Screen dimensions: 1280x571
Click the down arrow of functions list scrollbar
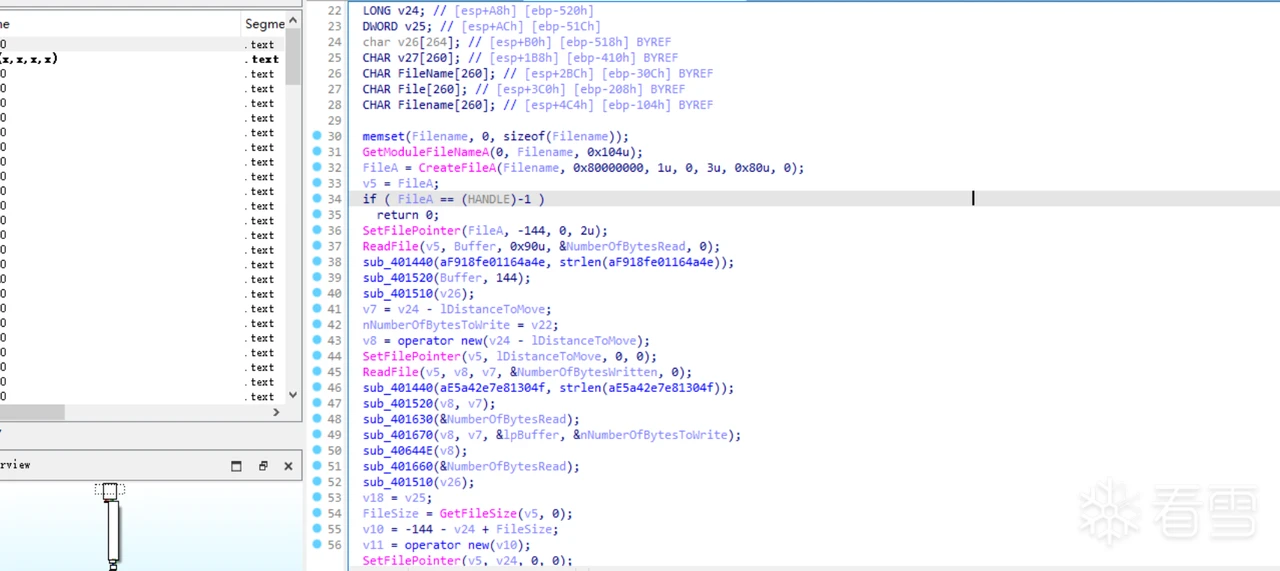293,396
